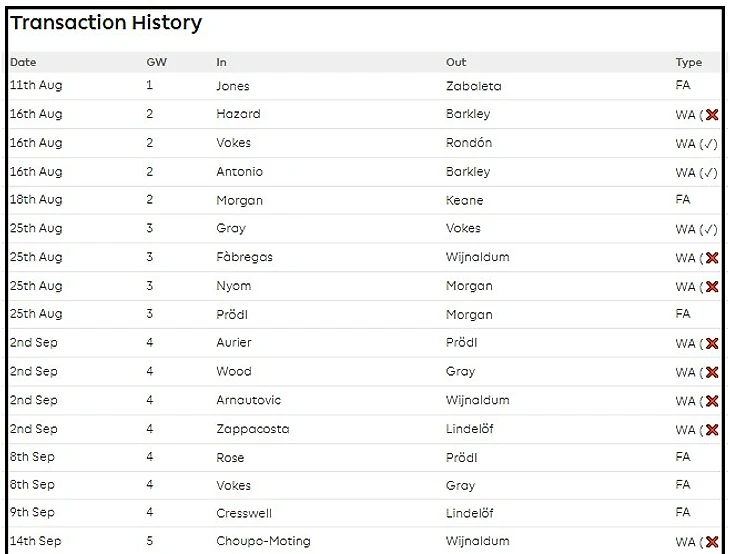Click the red X in the Nyom row
730x554 pixels.
712,287
